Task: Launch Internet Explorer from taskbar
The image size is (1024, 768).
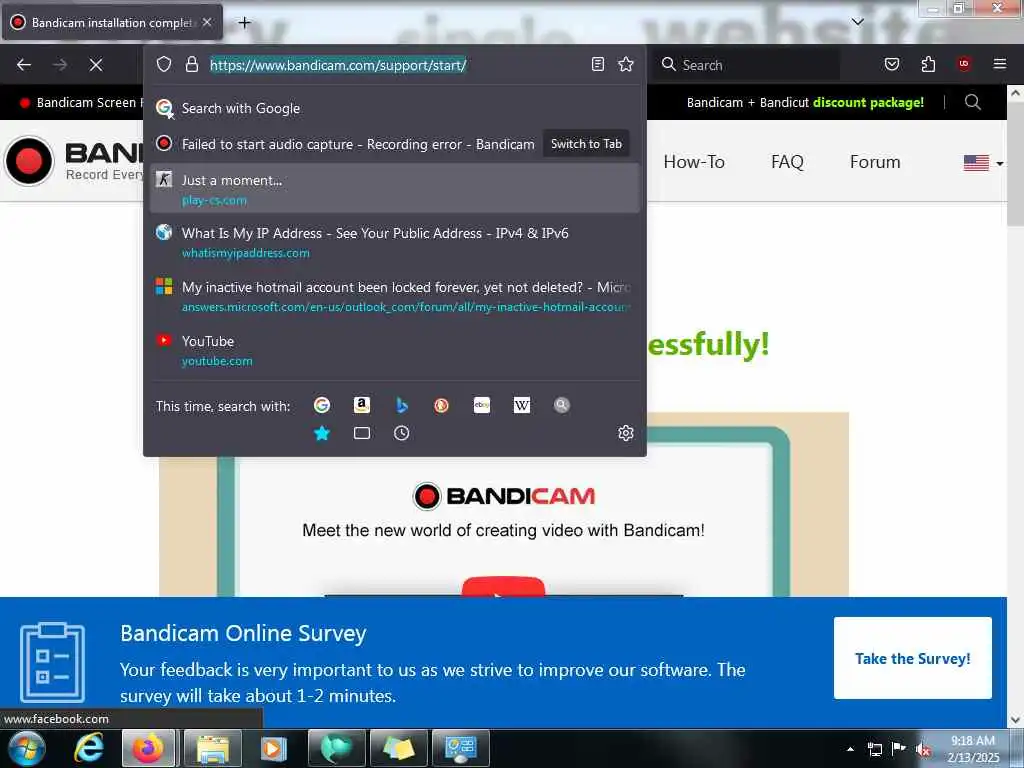Action: point(89,748)
